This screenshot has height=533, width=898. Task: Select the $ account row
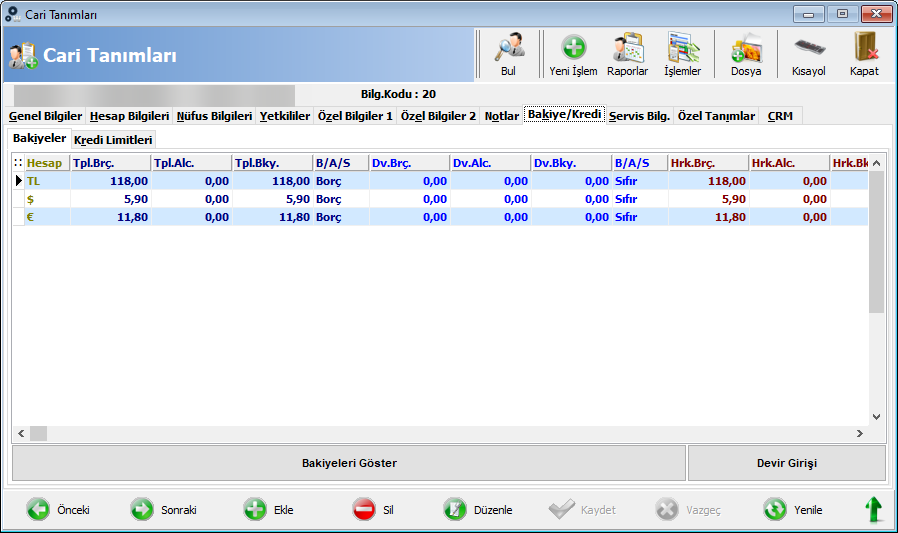(x=440, y=199)
